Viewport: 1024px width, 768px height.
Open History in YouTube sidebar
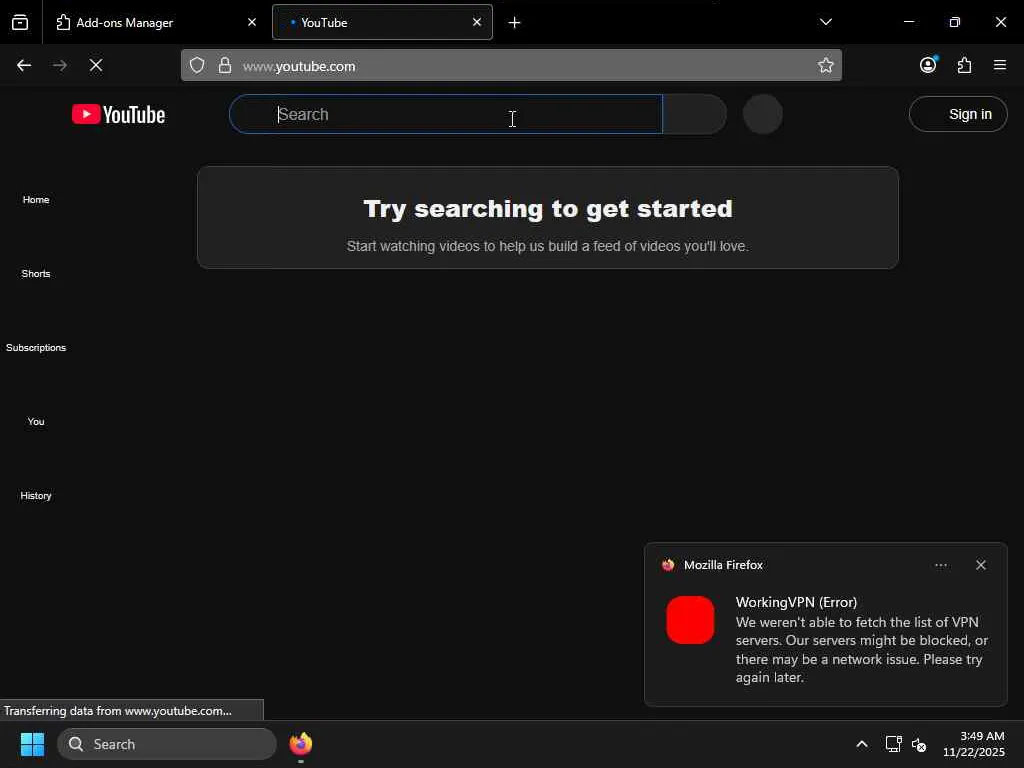[36, 496]
